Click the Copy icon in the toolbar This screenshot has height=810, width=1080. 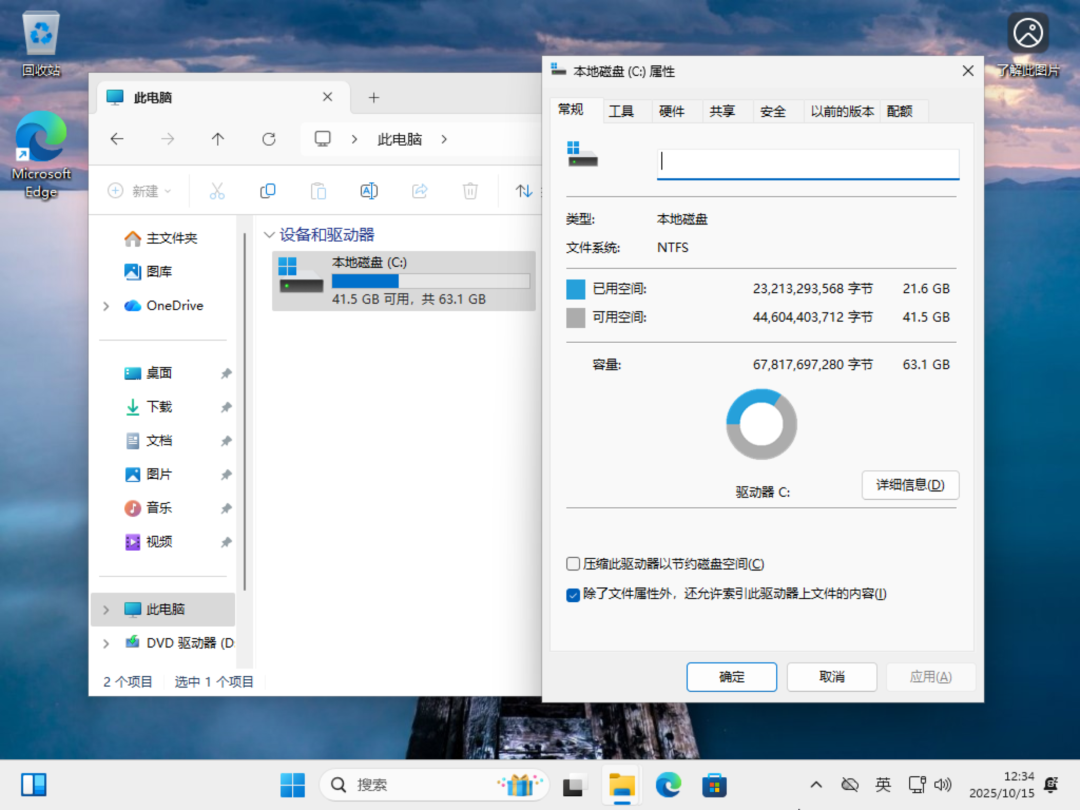tap(268, 190)
